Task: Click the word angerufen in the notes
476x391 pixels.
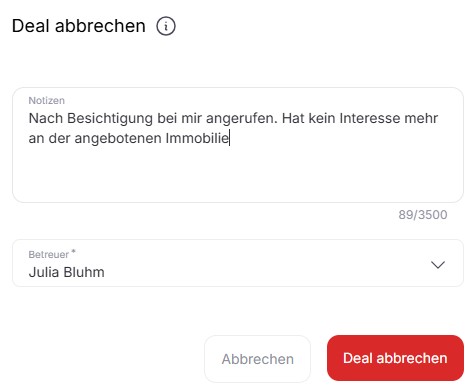Action: 242,119
